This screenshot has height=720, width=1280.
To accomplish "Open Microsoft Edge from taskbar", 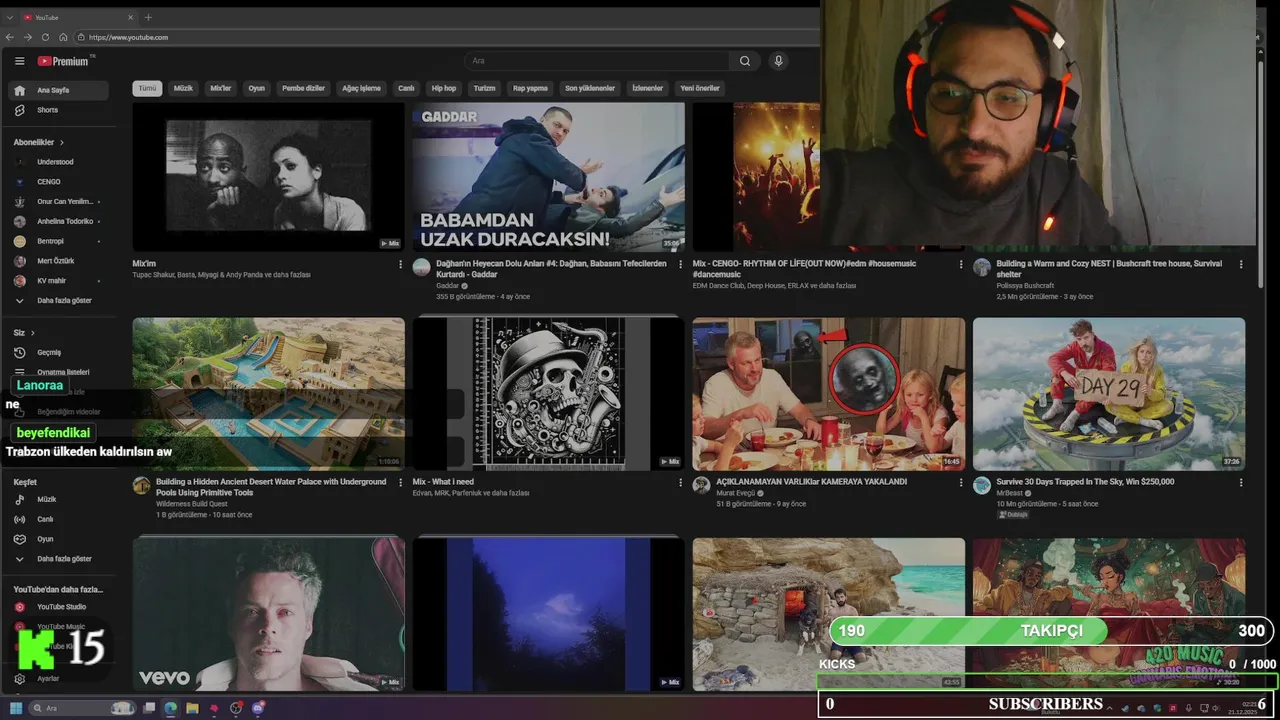I will 170,708.
